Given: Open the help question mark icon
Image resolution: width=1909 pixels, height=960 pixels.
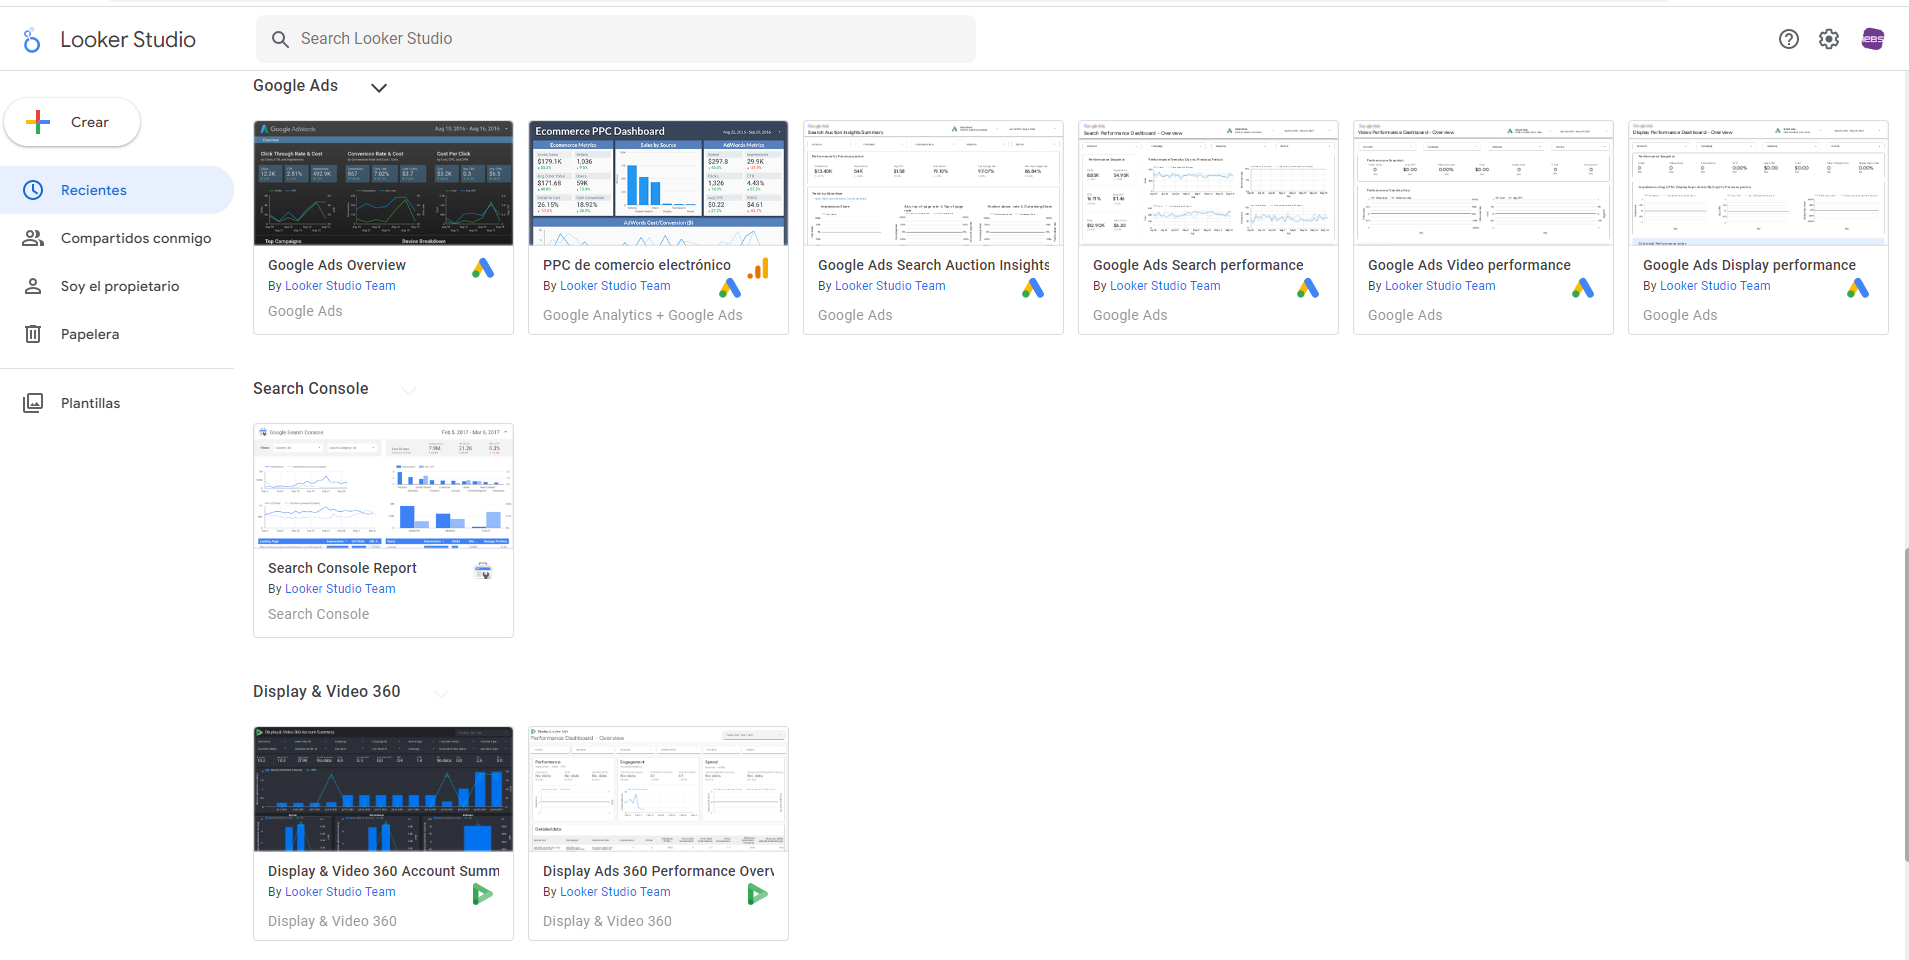Looking at the screenshot, I should point(1789,39).
